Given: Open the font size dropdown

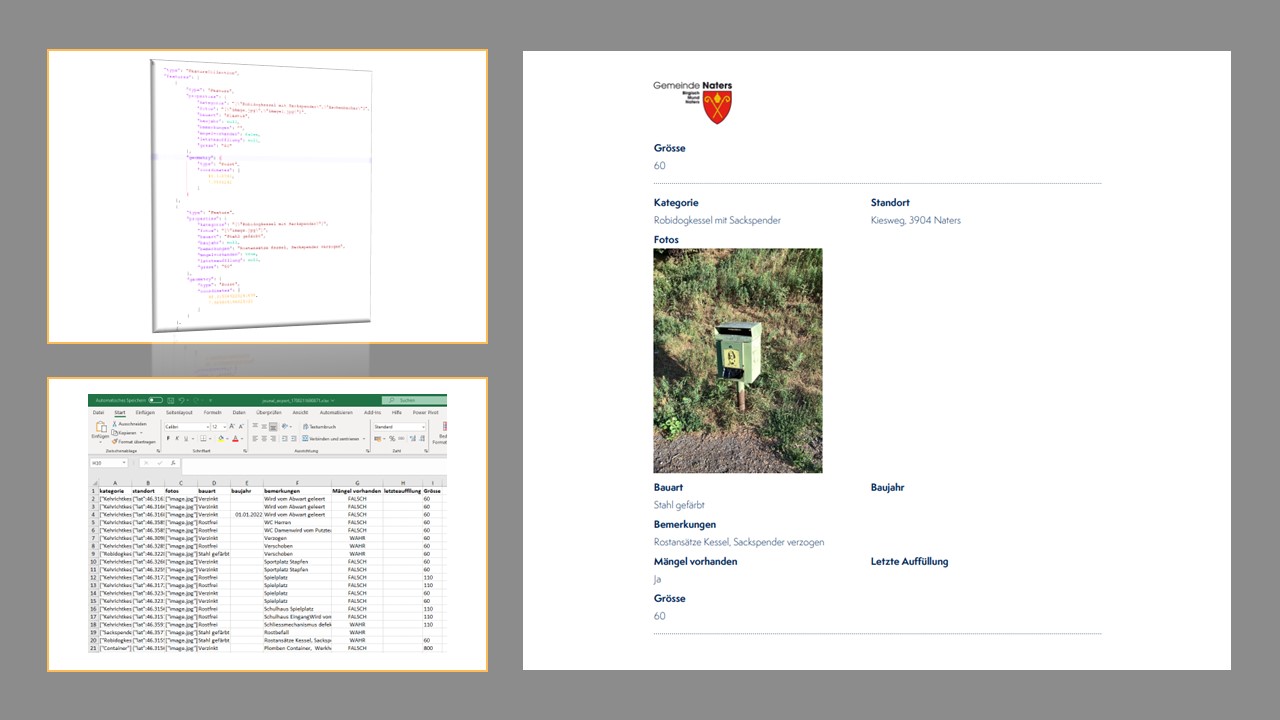Looking at the screenshot, I should pyautogui.click(x=218, y=426).
